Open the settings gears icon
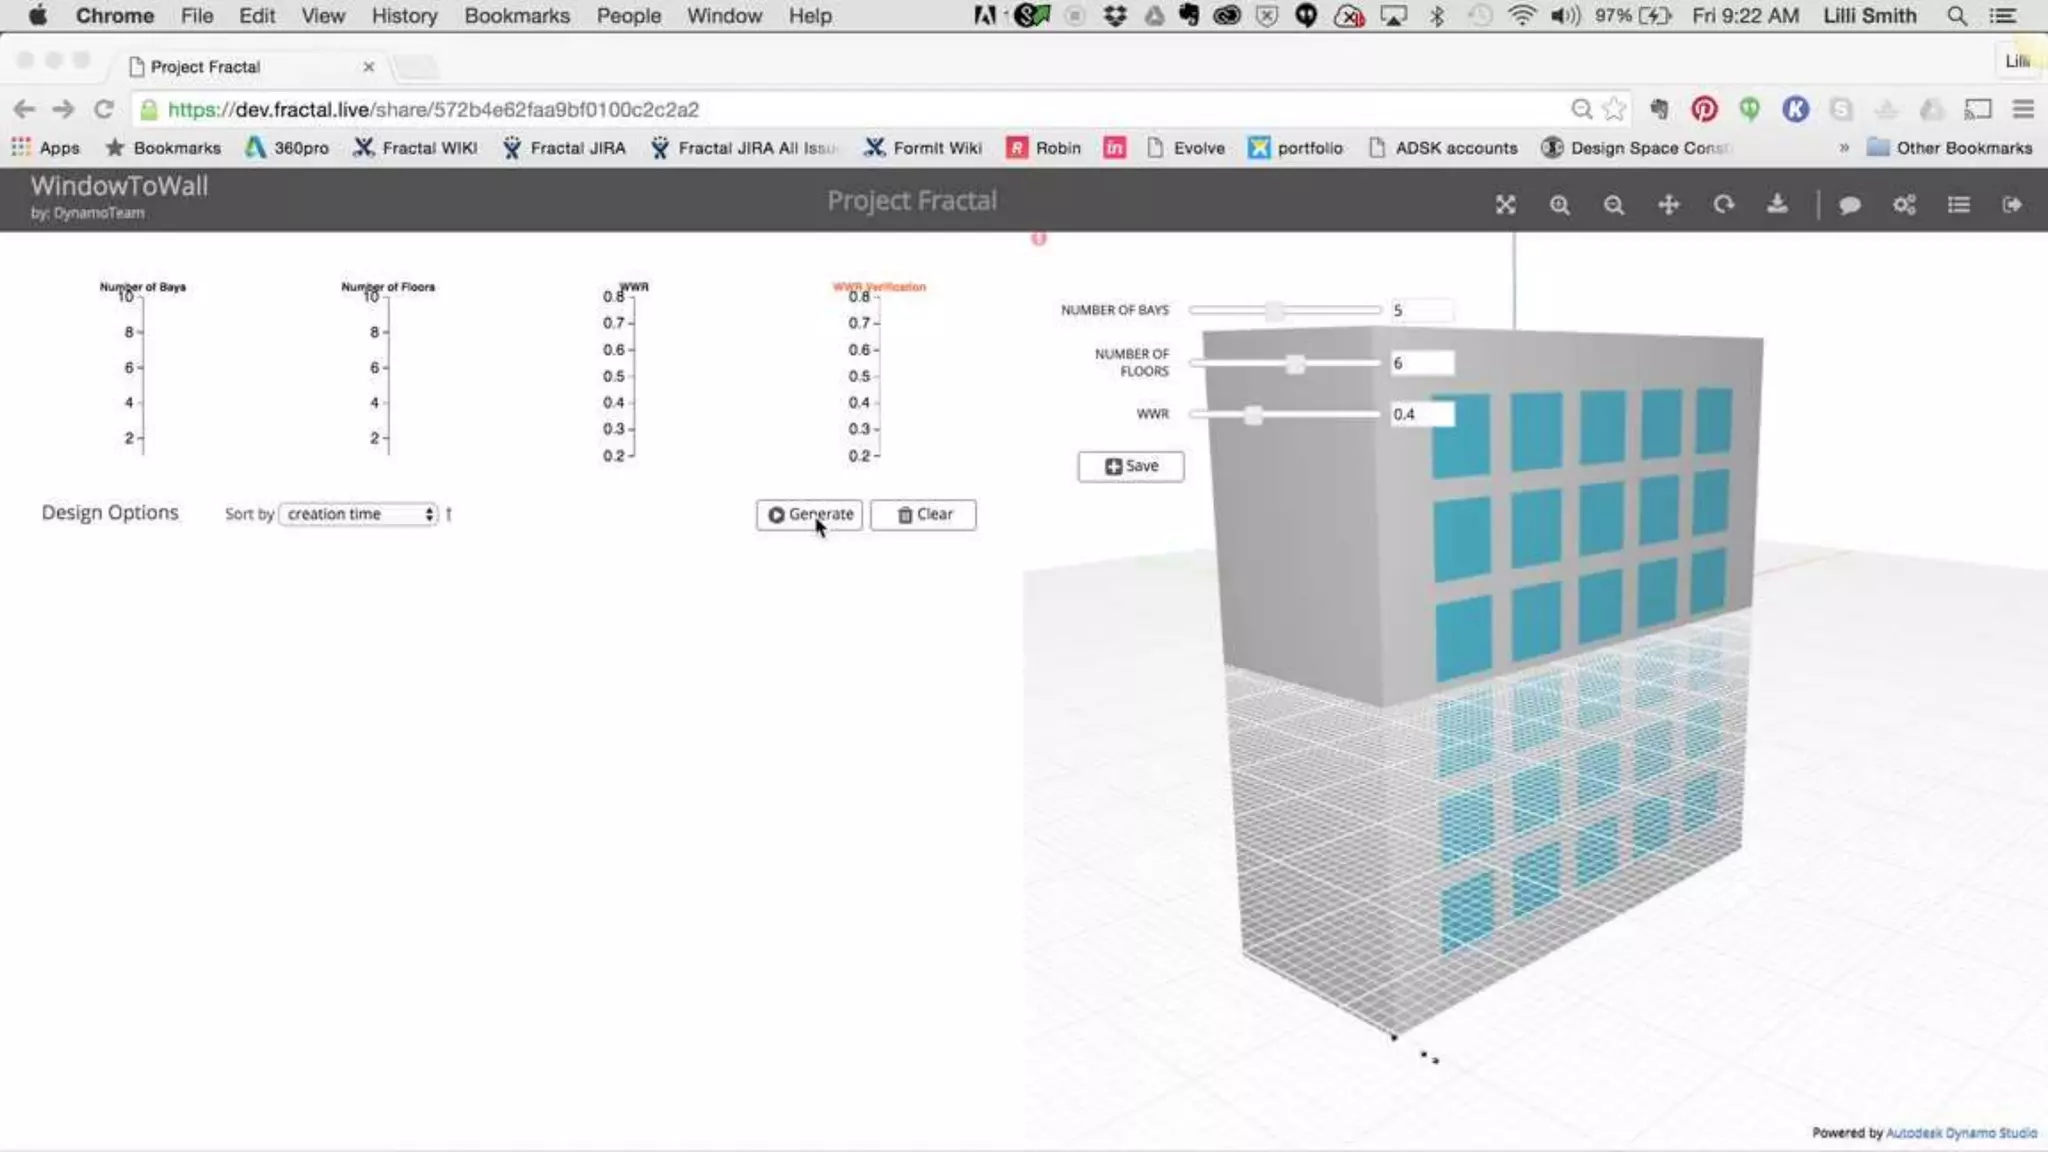 (x=1904, y=205)
